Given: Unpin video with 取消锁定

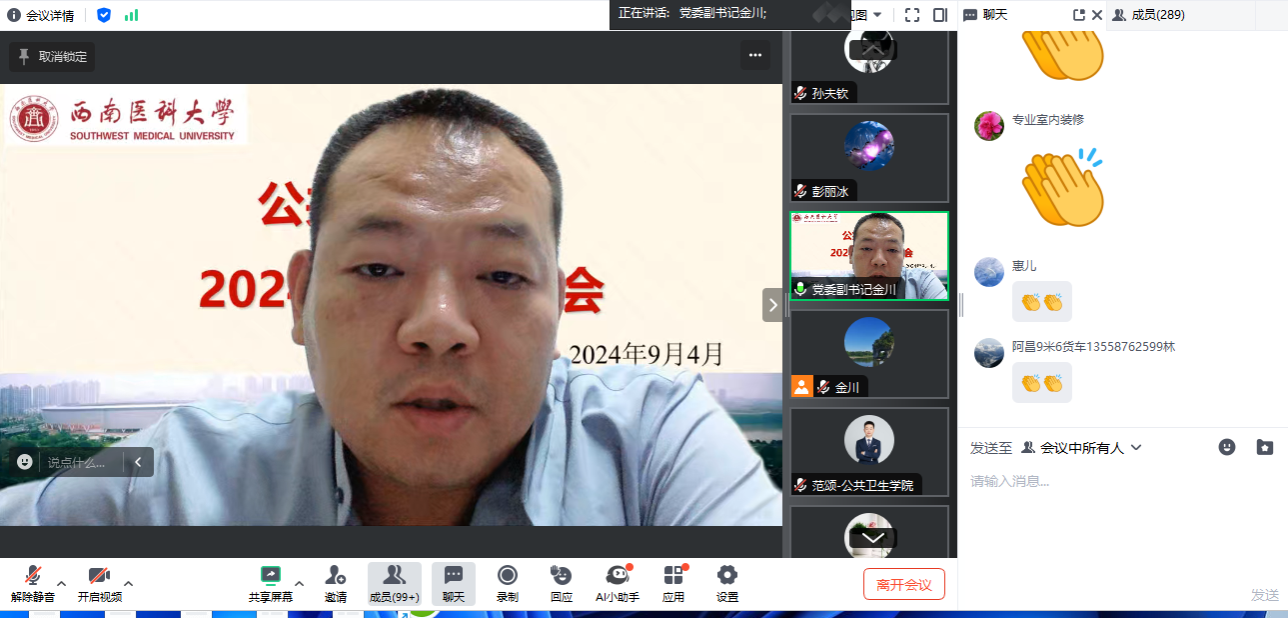Looking at the screenshot, I should click(52, 57).
